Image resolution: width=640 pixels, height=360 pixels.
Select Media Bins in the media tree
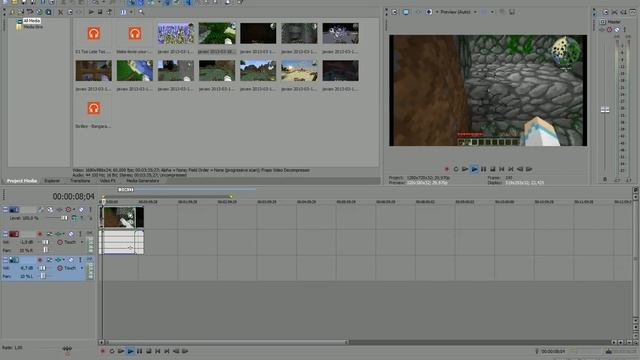click(33, 27)
